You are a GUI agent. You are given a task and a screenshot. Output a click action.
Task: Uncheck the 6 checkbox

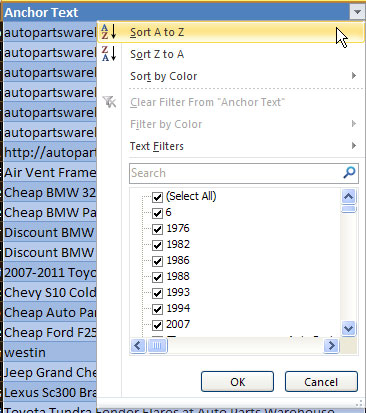157,213
